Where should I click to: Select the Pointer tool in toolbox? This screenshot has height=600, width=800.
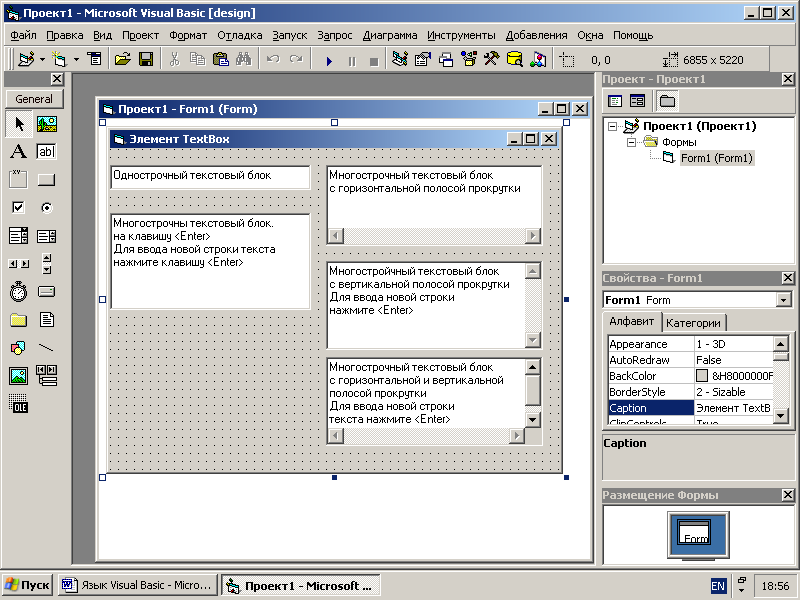[x=19, y=124]
